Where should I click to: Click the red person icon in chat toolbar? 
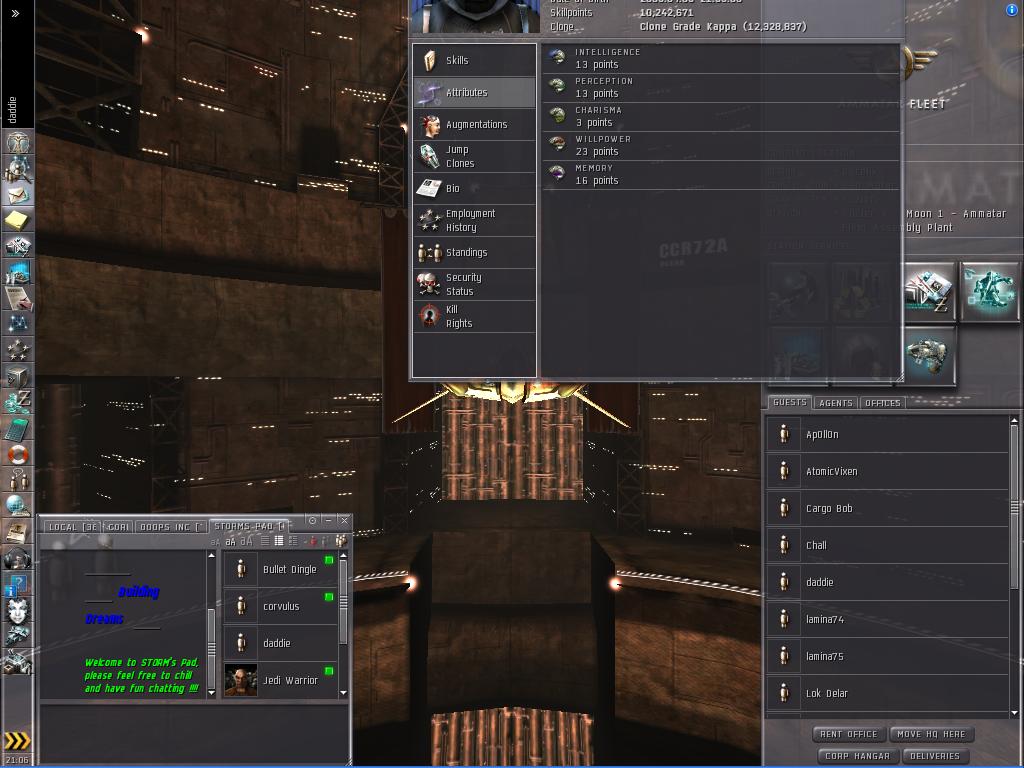click(313, 541)
